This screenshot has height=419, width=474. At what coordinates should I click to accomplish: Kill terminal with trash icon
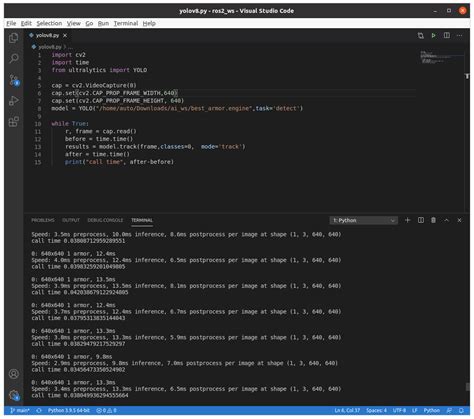click(433, 220)
